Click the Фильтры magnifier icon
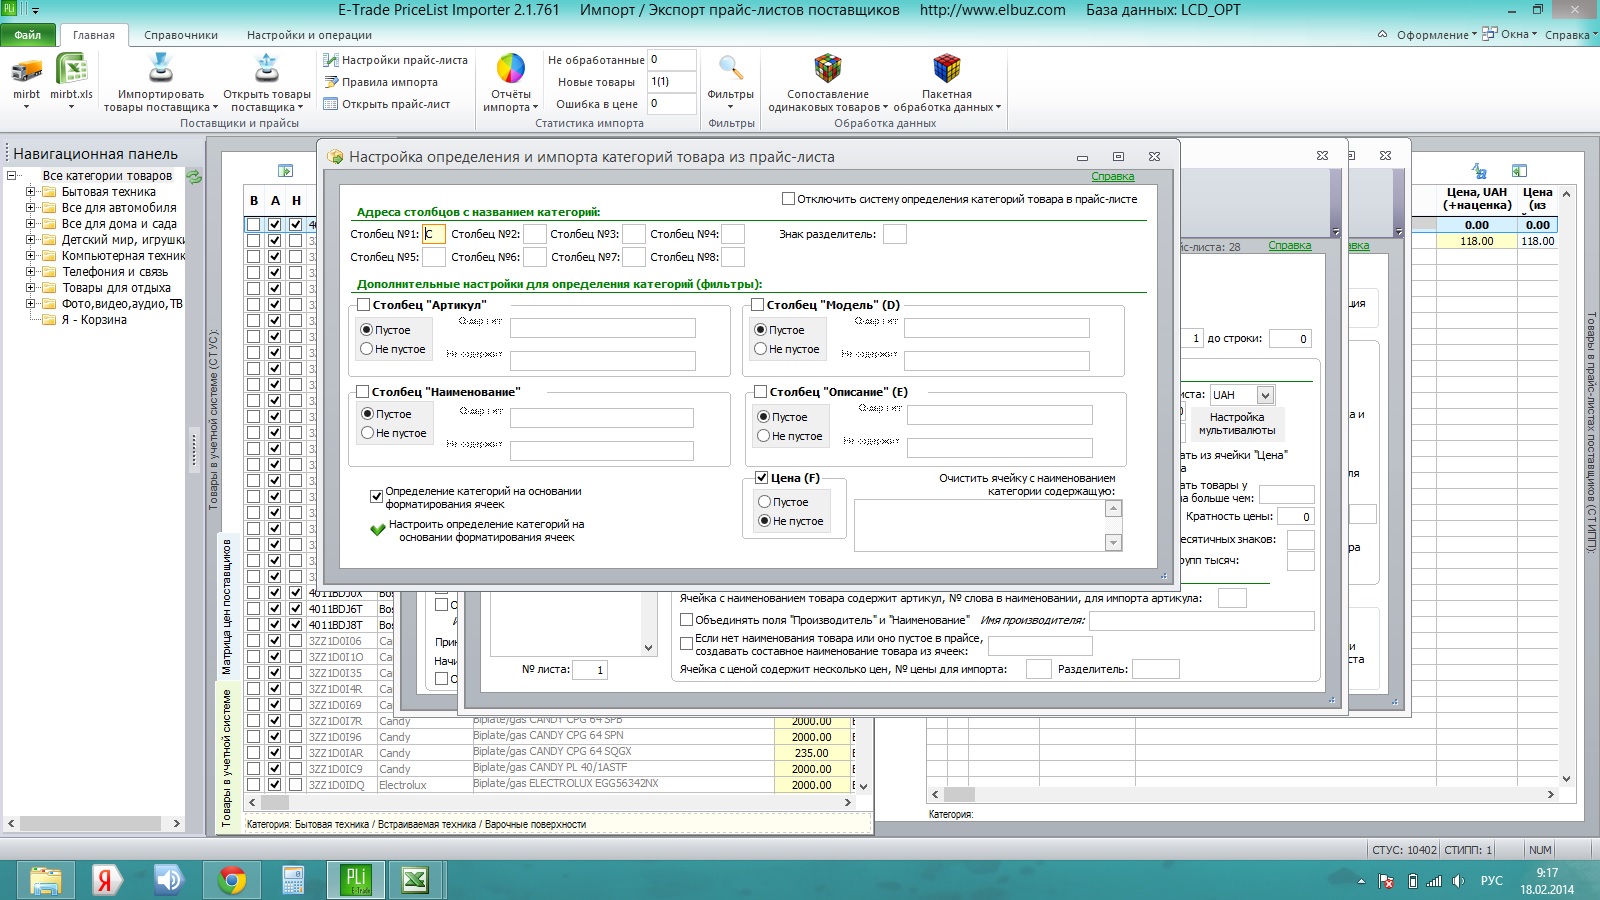The height and width of the screenshot is (900, 1600). [731, 69]
